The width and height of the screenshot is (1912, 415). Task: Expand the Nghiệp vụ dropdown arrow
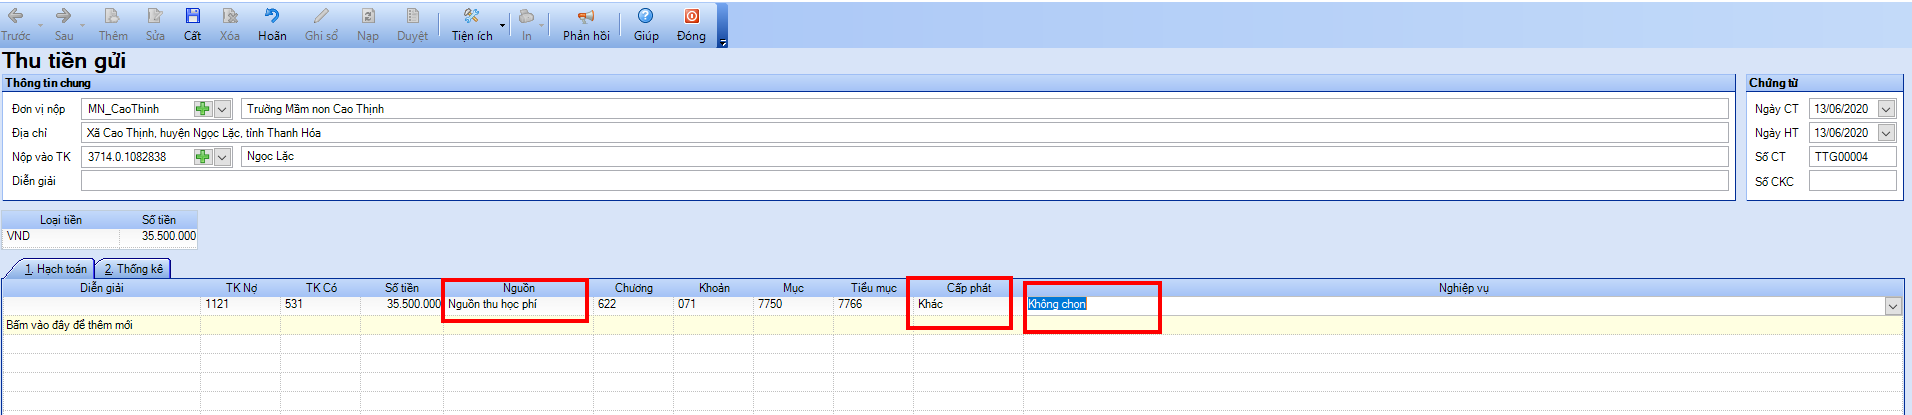click(x=1893, y=306)
